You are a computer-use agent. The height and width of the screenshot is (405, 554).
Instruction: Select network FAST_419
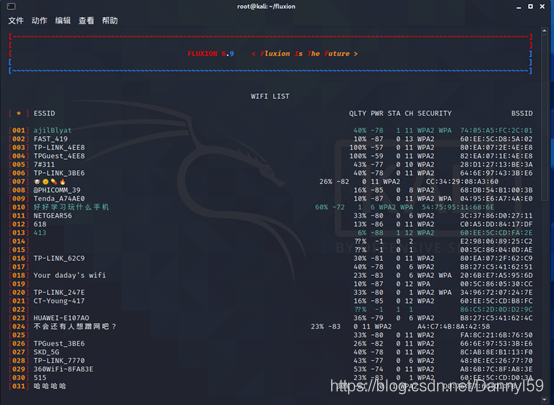[51, 139]
